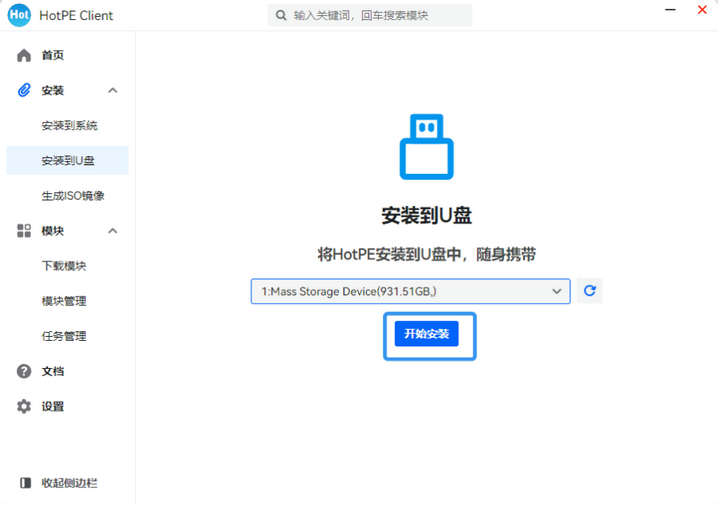The image size is (720, 506).
Task: Click the HotPE logo icon
Action: click(19, 15)
